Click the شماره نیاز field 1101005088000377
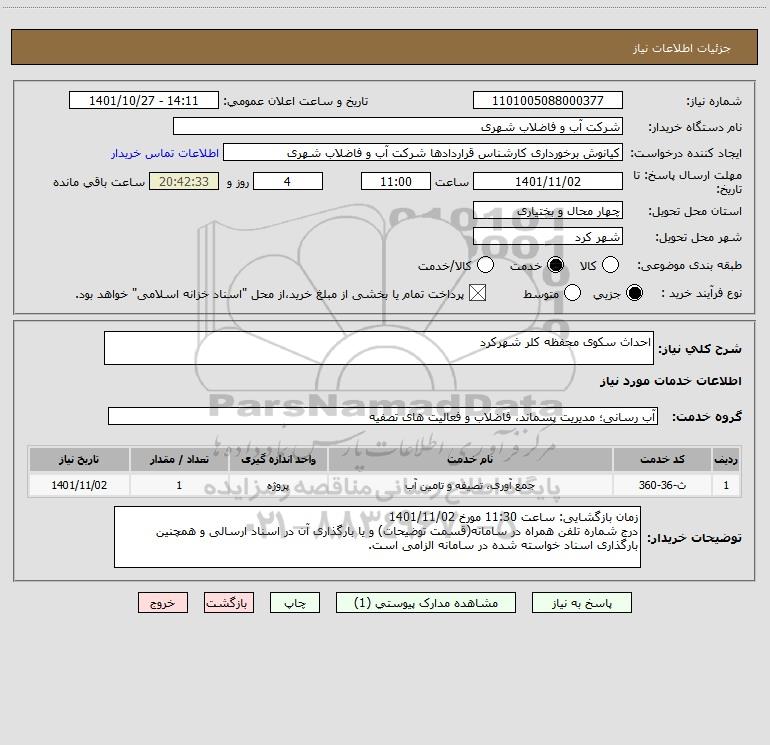The image size is (770, 745). [548, 100]
